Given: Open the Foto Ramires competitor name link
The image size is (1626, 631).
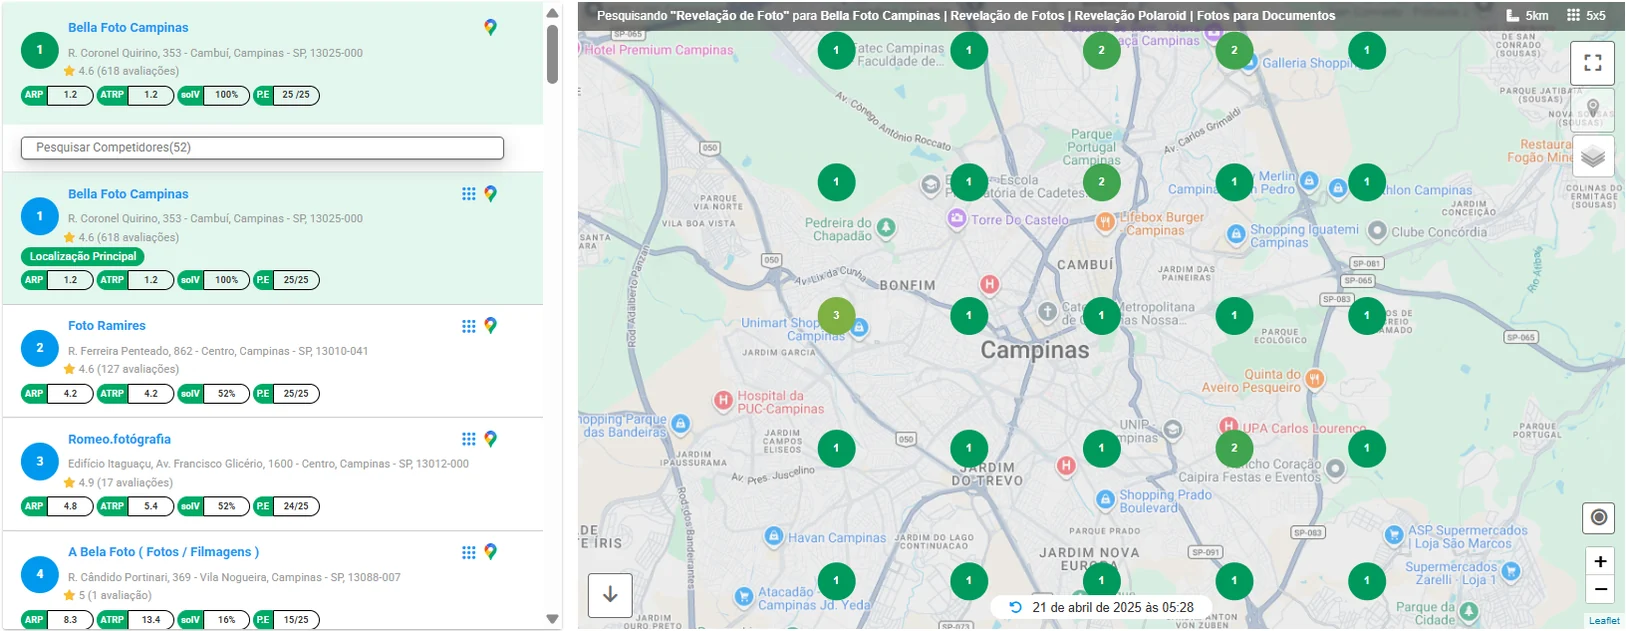Looking at the screenshot, I should [x=107, y=326].
